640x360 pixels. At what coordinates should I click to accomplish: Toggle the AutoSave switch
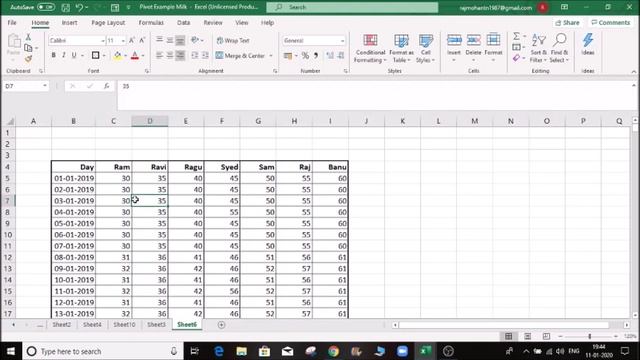[x=46, y=7]
